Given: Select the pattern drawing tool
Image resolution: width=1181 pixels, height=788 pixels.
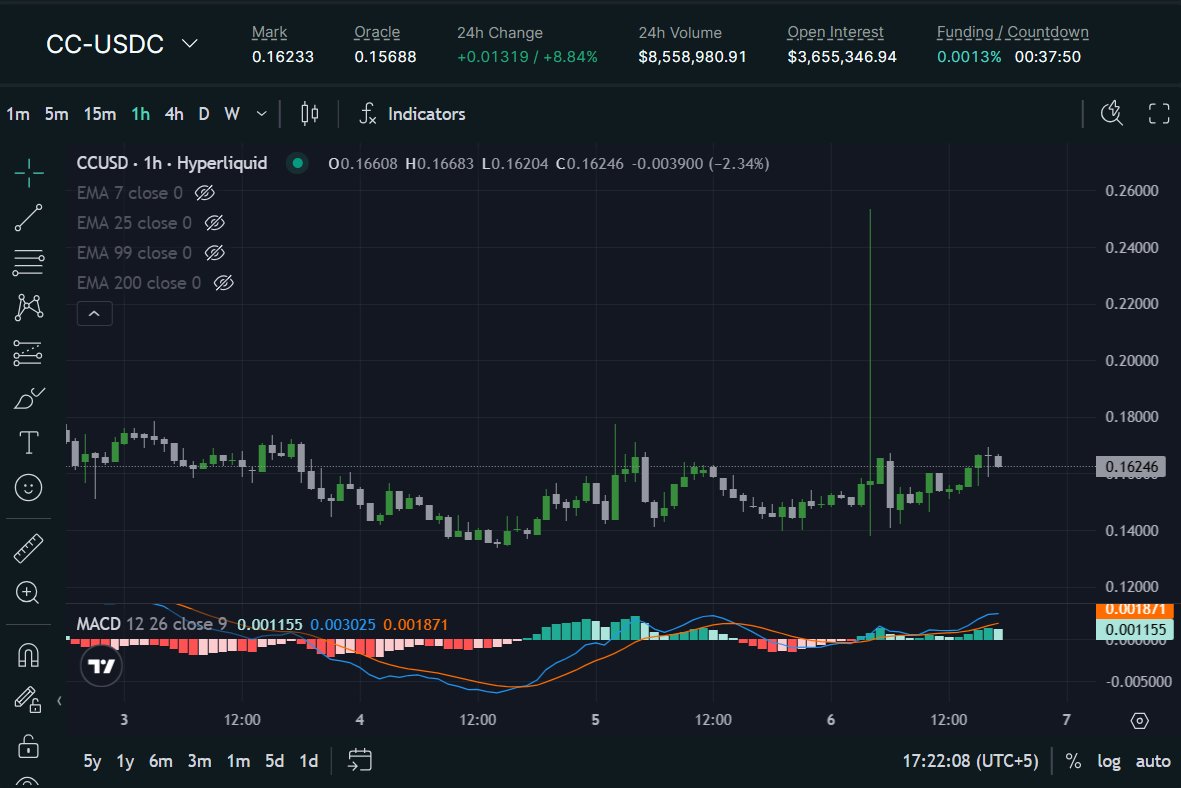Looking at the screenshot, I should tap(29, 307).
